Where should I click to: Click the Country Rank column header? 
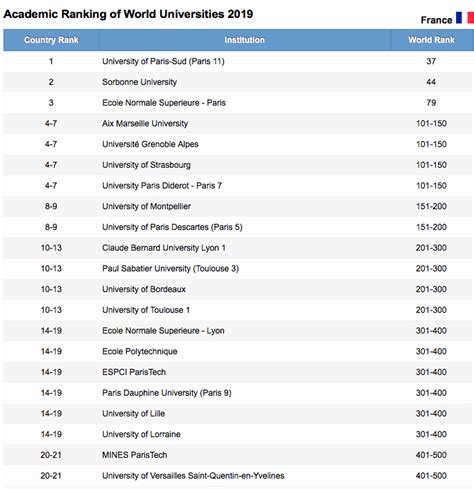click(51, 40)
